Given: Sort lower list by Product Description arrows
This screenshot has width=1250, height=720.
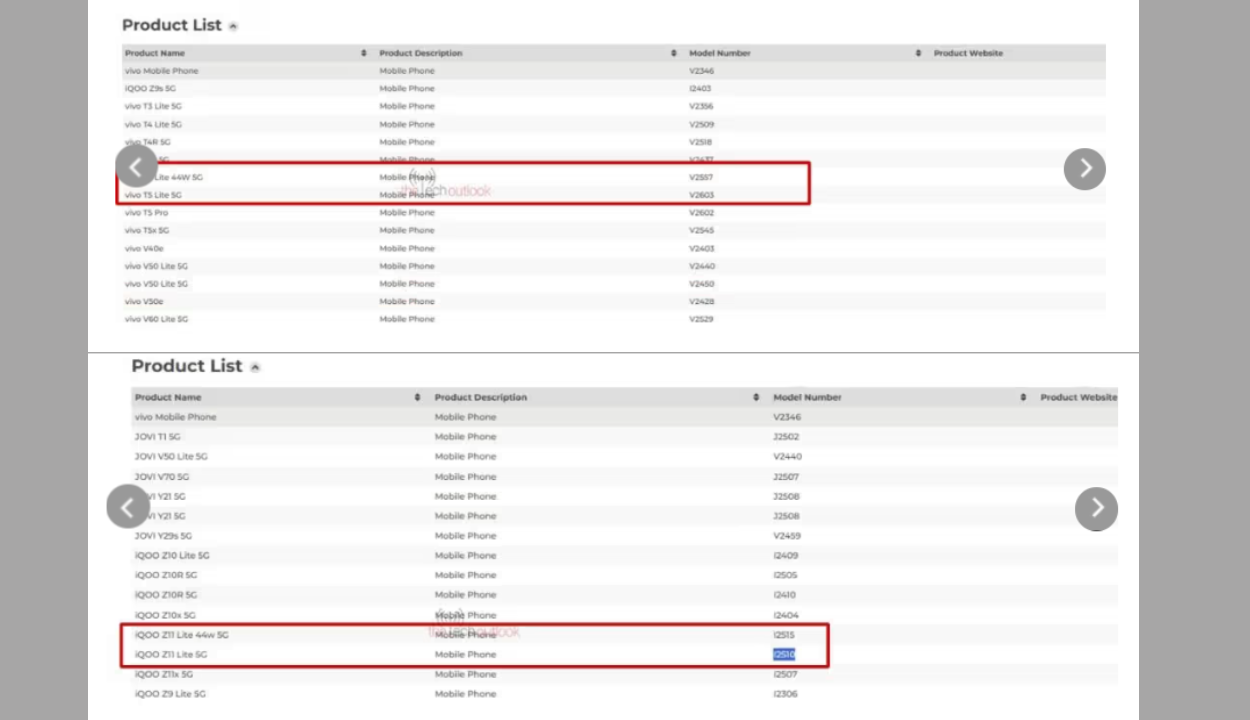Looking at the screenshot, I should tap(756, 397).
